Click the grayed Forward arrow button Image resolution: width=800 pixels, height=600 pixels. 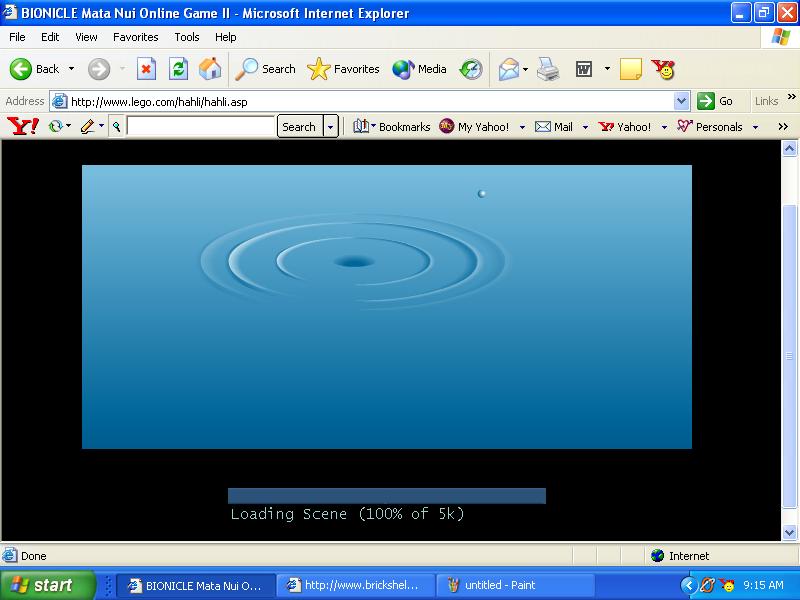pyautogui.click(x=98, y=69)
